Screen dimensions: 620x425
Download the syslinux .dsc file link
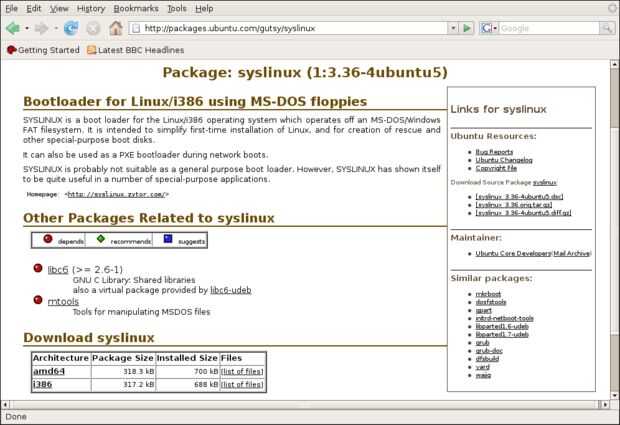click(x=520, y=196)
